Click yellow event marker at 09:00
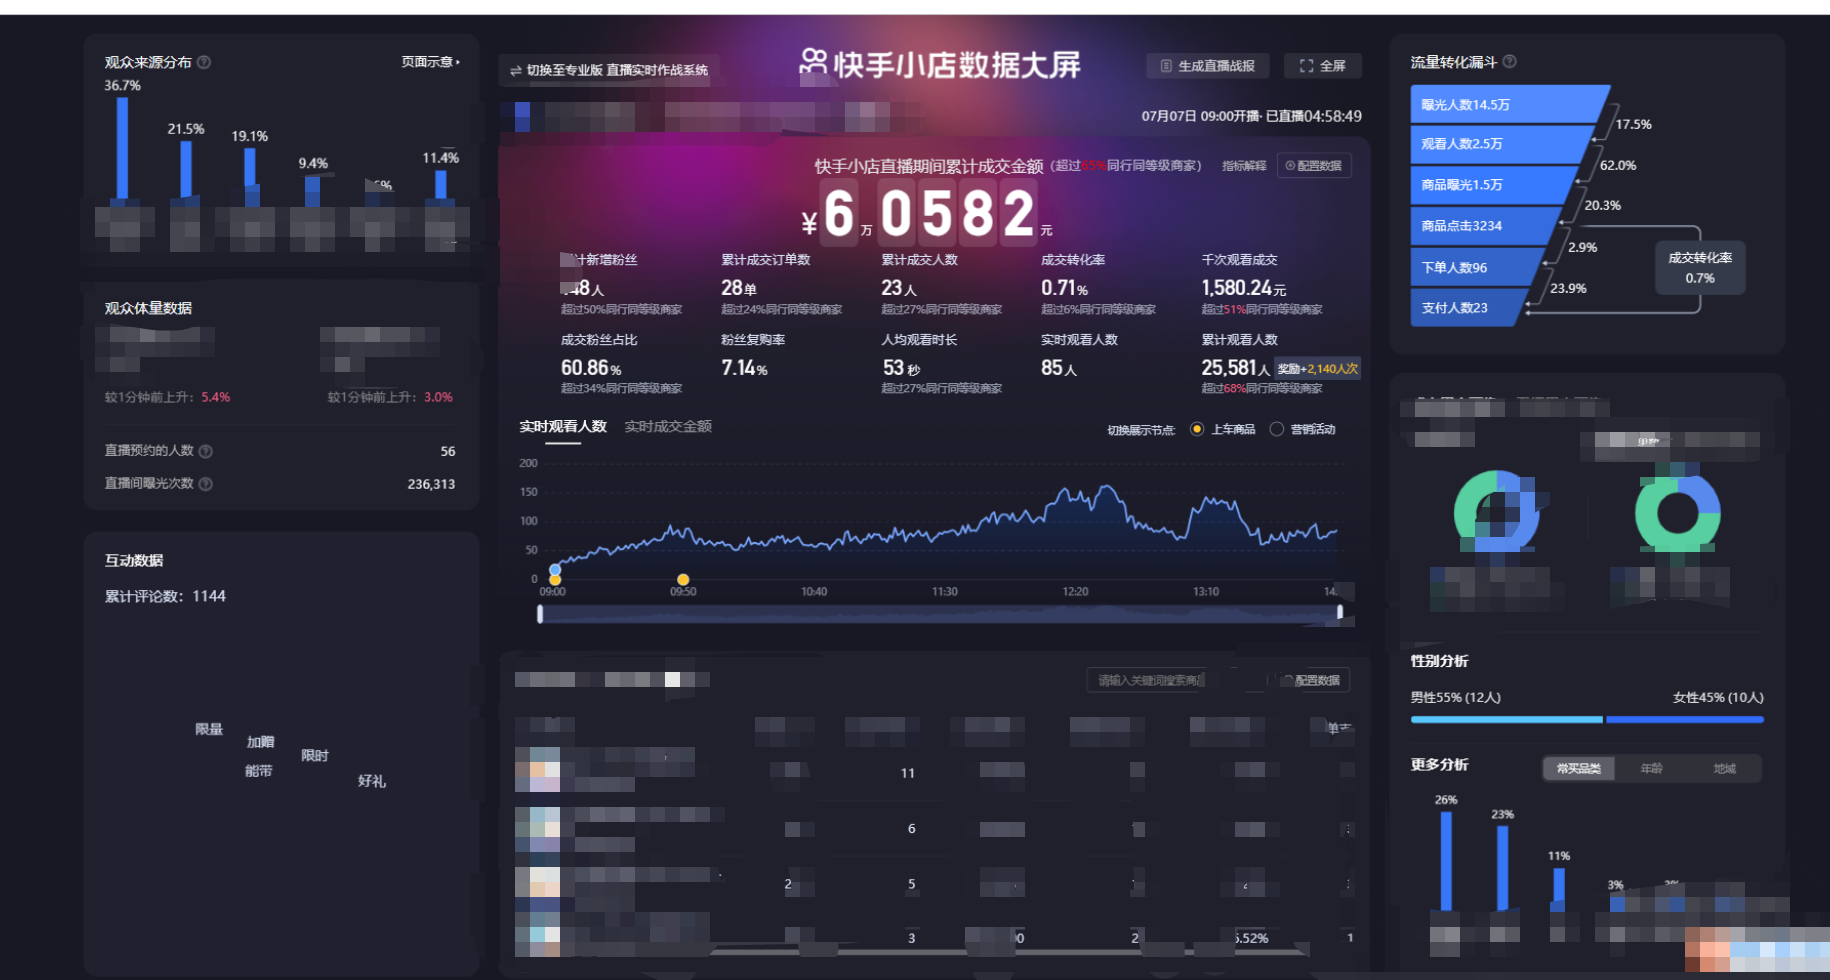The width and height of the screenshot is (1830, 980). pyautogui.click(x=555, y=580)
